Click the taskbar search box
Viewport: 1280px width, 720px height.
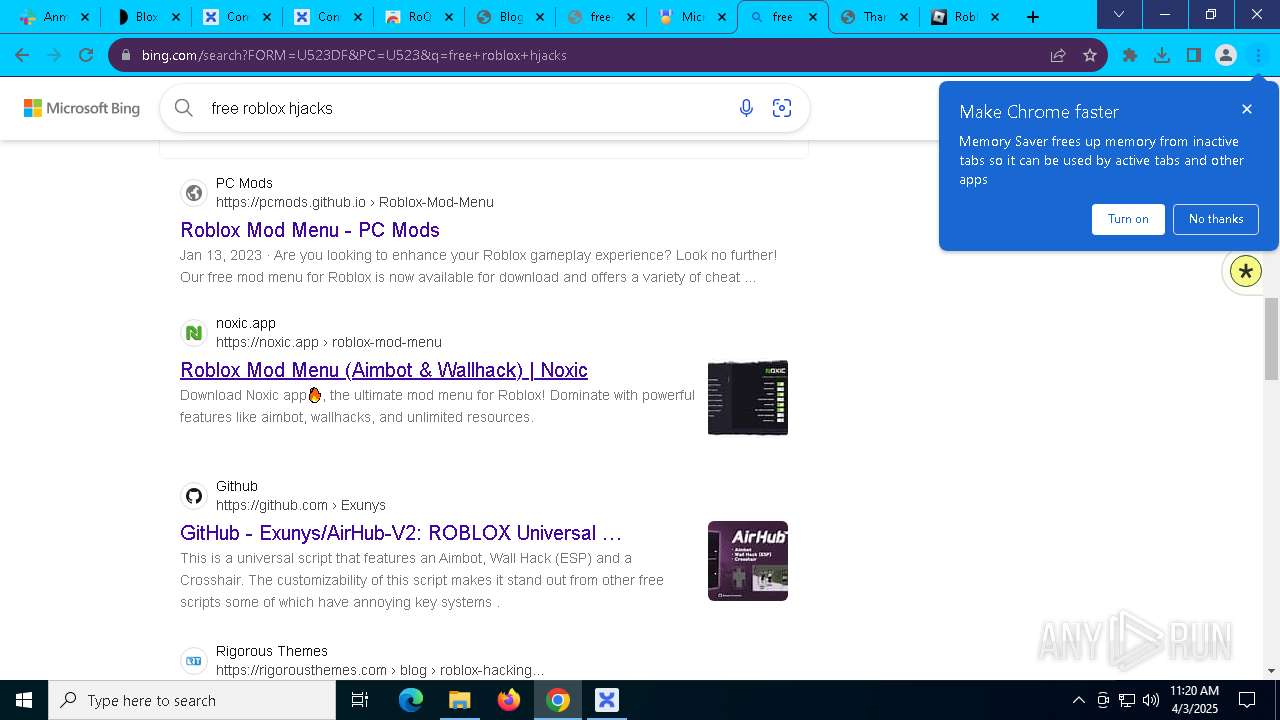192,700
